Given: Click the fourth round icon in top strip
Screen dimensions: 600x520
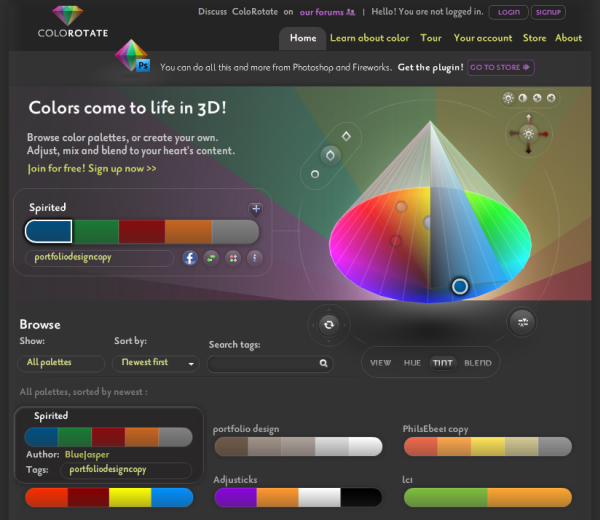Looking at the screenshot, I should [x=551, y=98].
